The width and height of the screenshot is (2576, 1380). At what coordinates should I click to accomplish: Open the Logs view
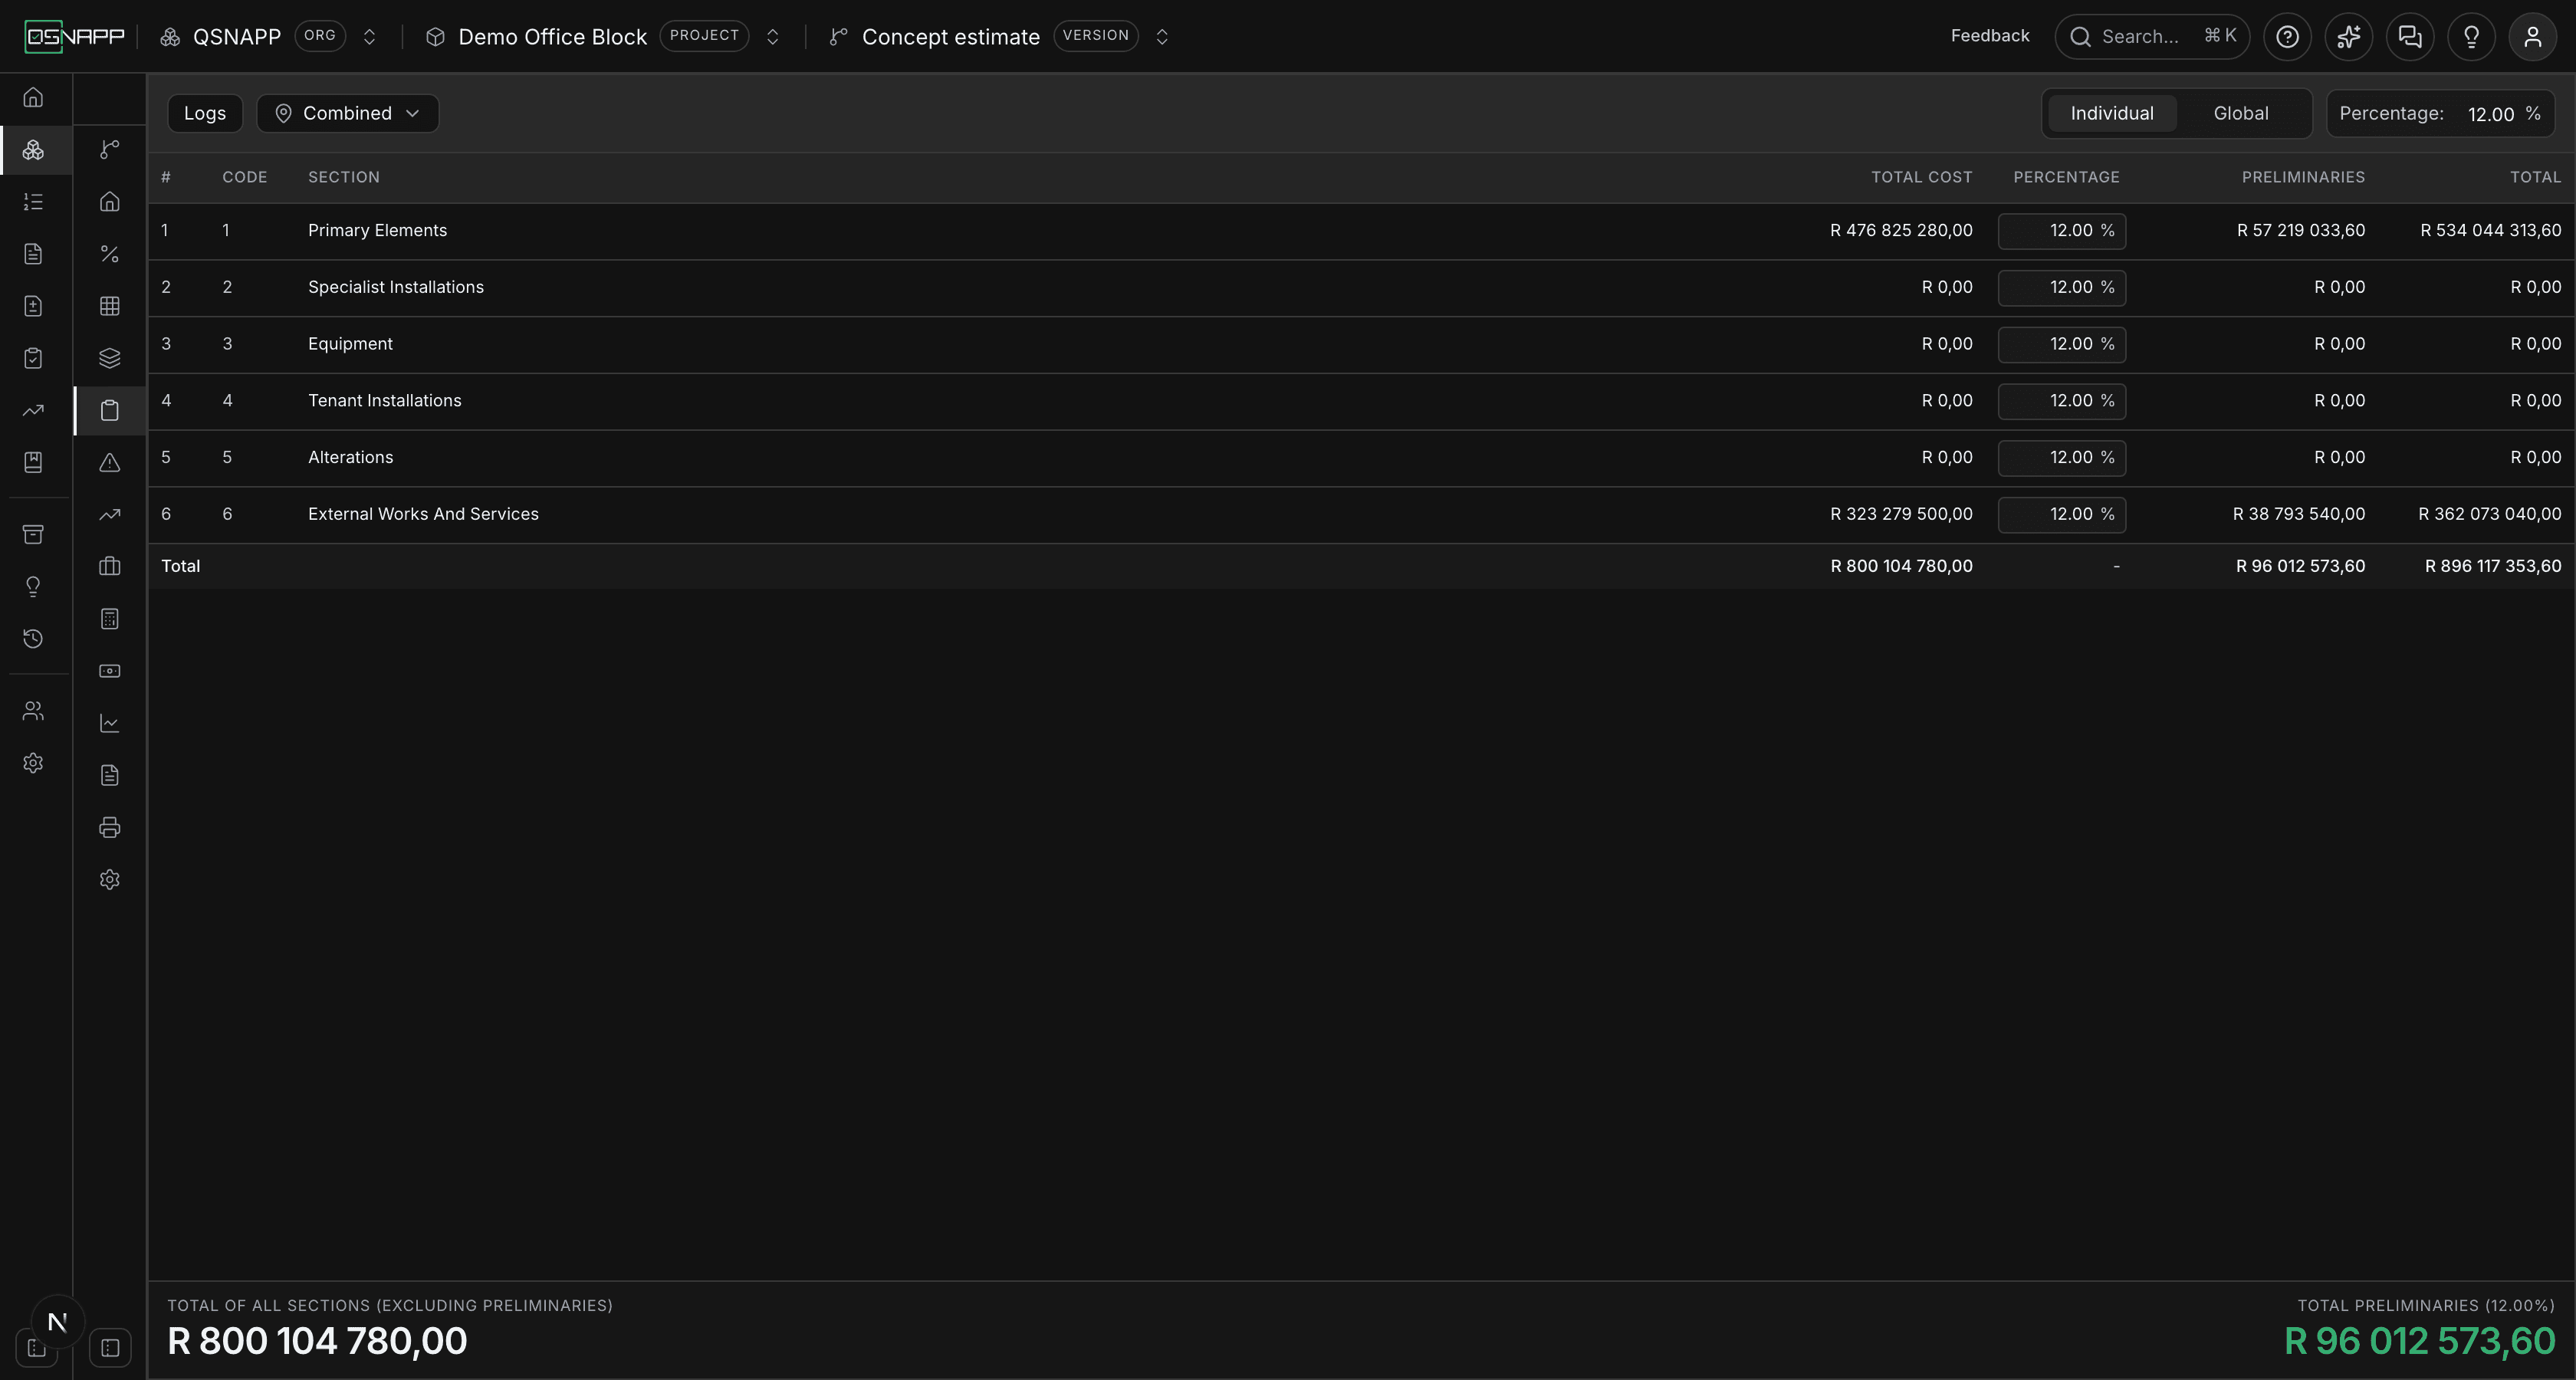point(205,113)
